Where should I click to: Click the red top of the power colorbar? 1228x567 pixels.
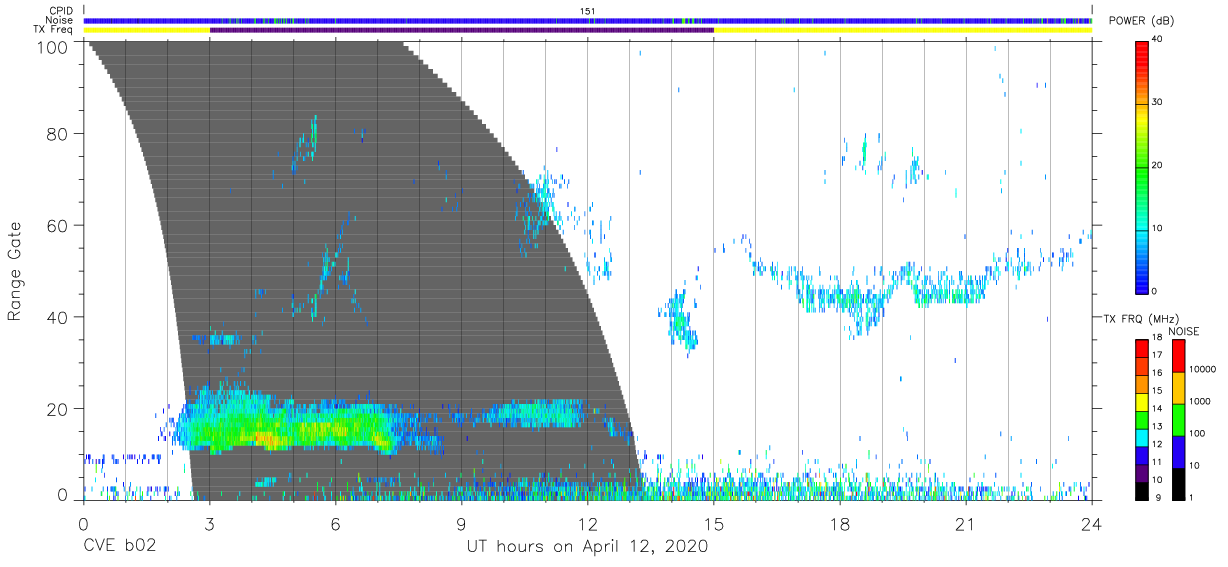(1142, 48)
